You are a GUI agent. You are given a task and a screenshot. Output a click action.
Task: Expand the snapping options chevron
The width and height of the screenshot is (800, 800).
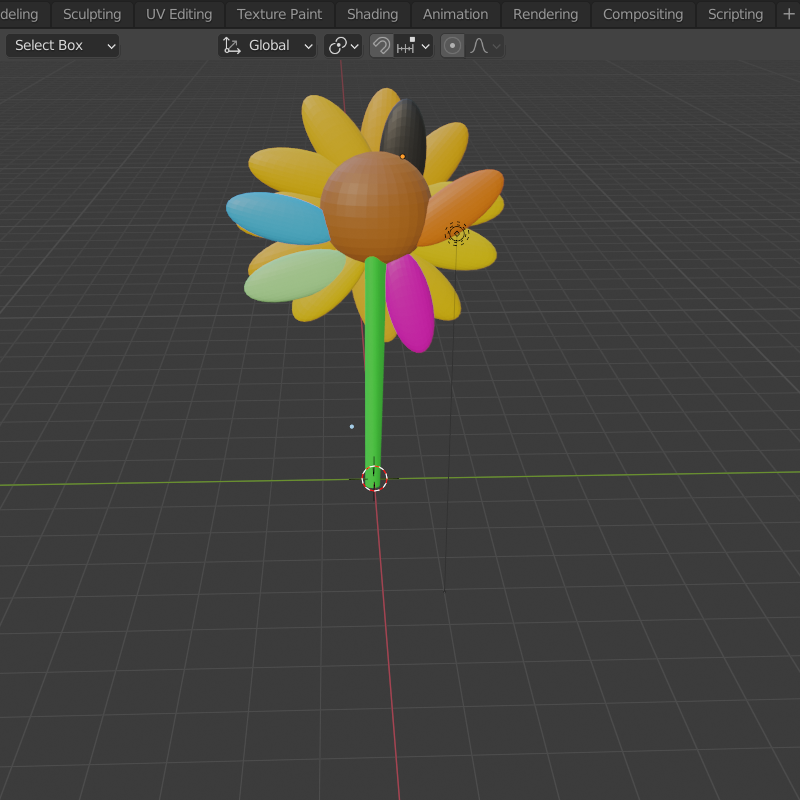point(425,46)
